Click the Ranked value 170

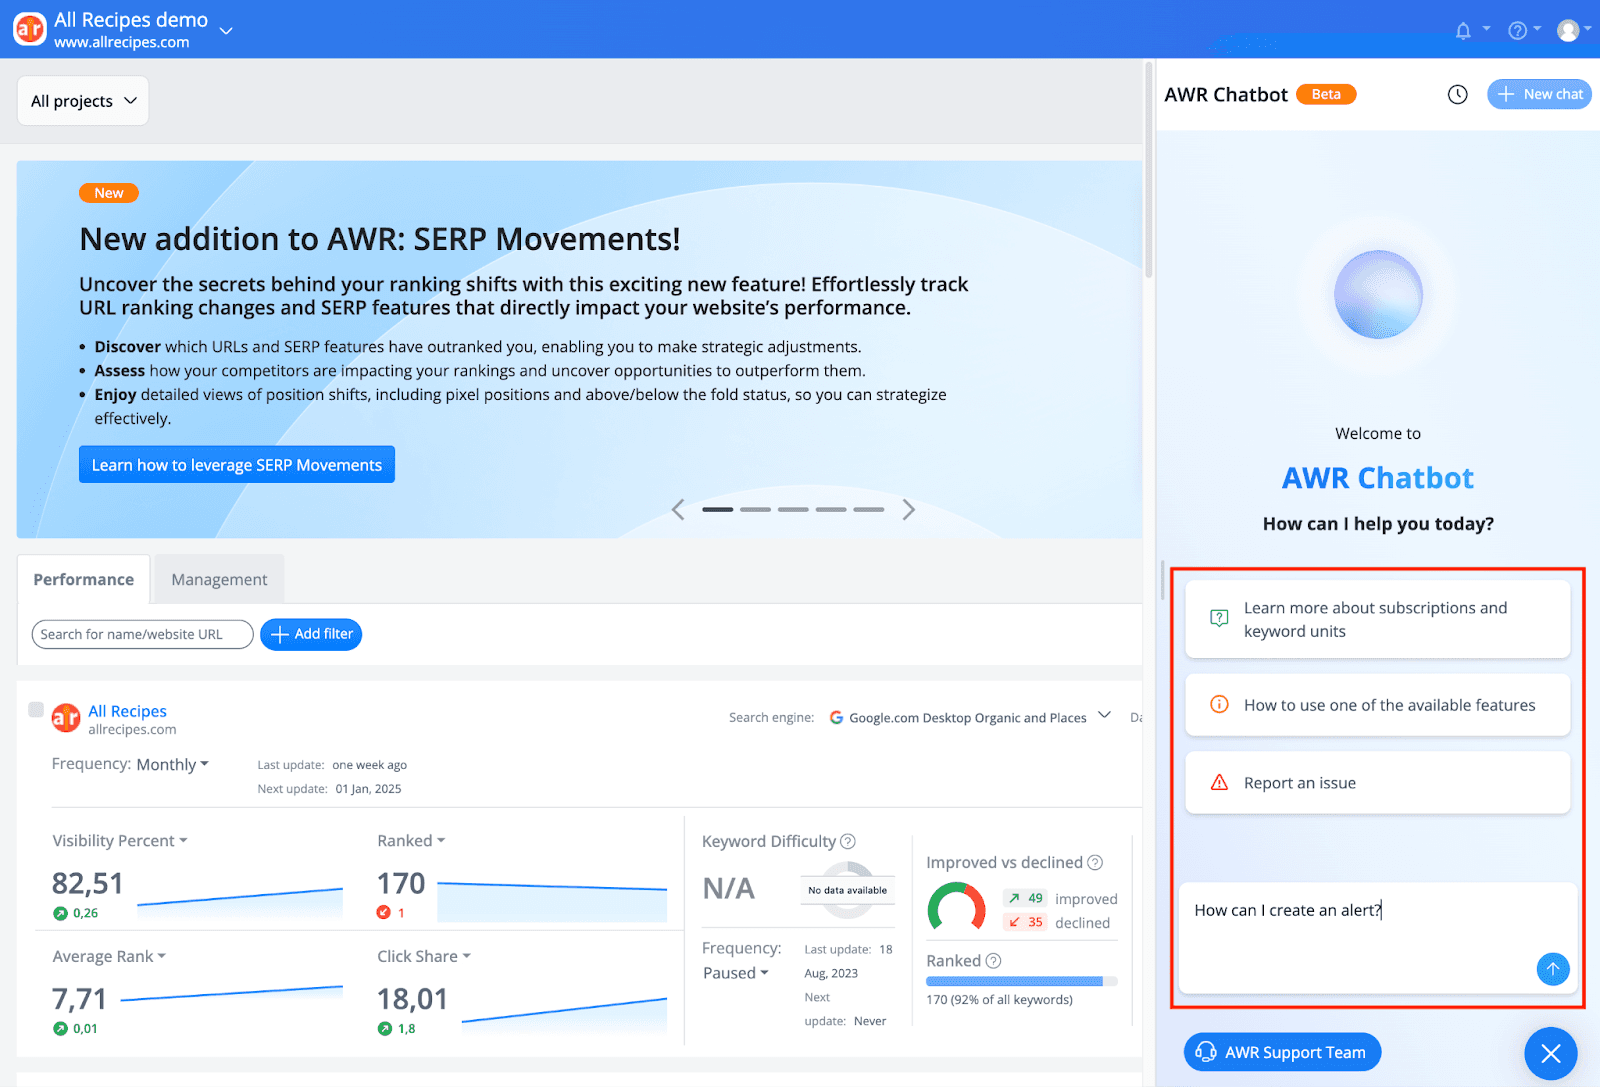[401, 883]
